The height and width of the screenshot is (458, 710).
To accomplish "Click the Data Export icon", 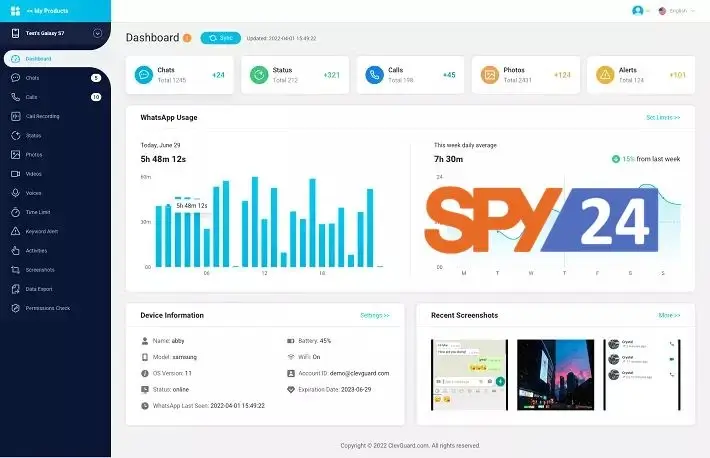I will 15,289.
